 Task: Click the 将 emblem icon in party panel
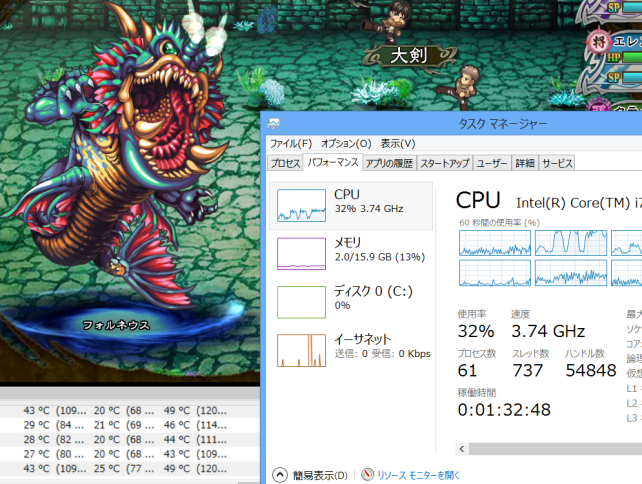pos(599,42)
